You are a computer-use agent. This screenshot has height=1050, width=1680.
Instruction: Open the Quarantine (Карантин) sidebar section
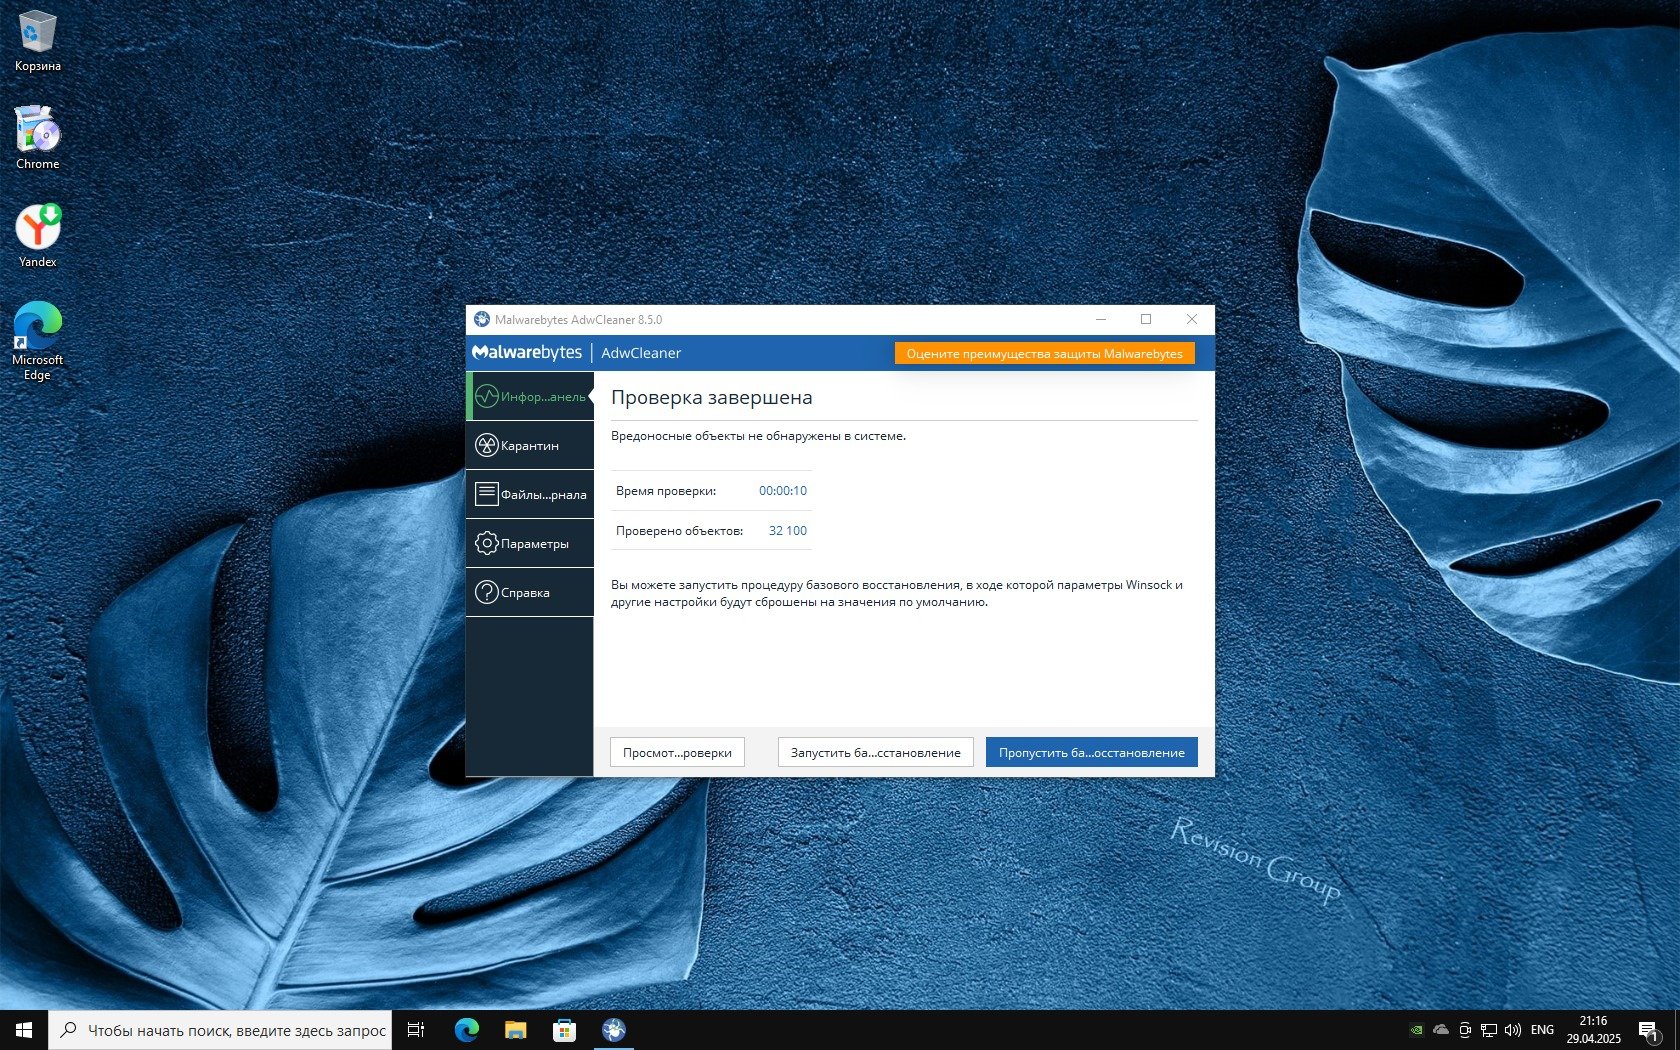pos(529,446)
